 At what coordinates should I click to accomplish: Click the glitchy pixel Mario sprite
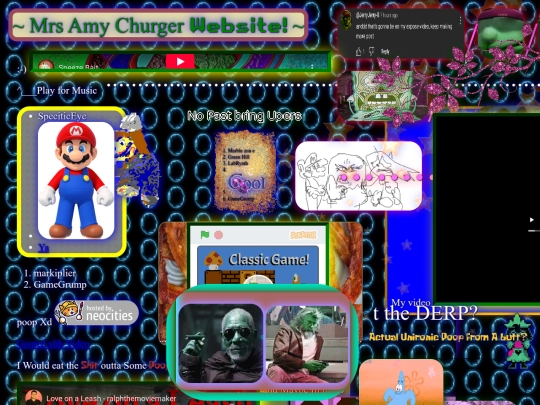pos(137,160)
